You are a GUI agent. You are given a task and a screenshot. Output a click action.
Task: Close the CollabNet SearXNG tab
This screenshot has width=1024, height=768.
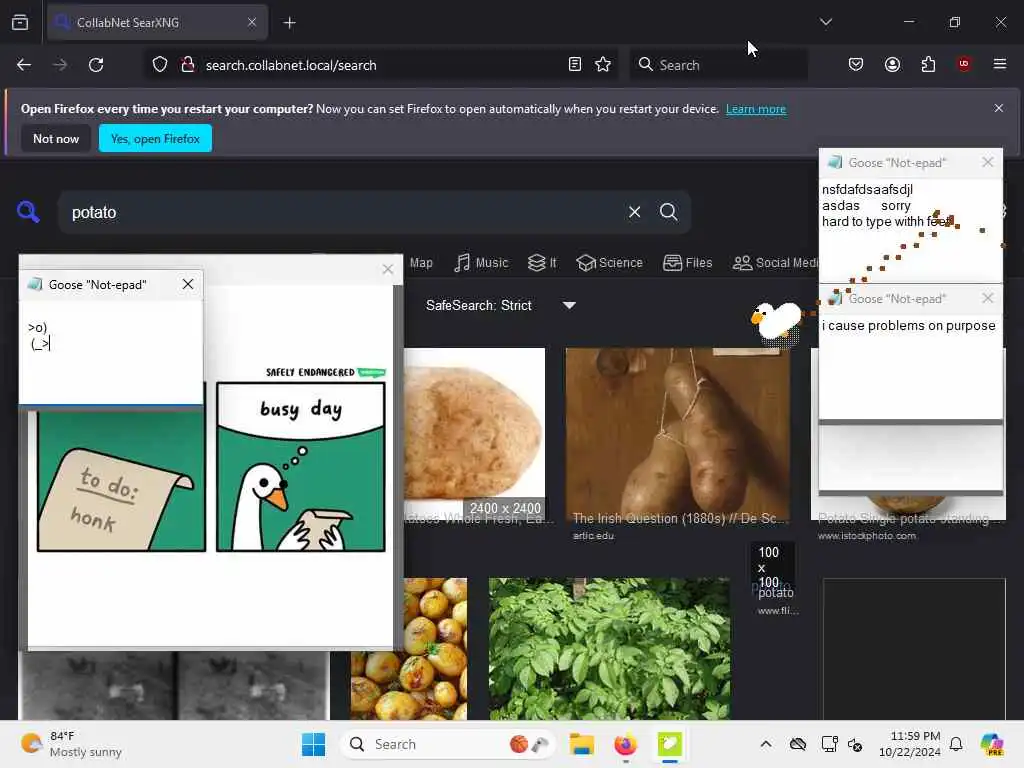click(252, 22)
